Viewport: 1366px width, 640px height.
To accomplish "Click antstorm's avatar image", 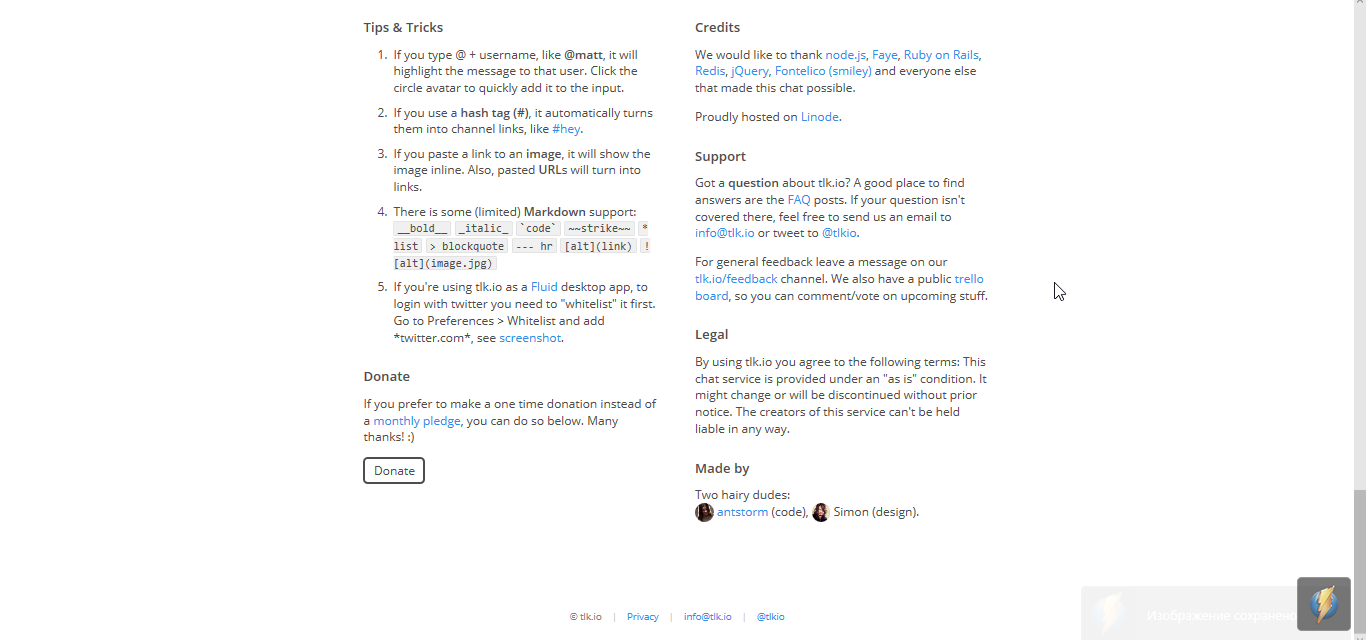I will pyautogui.click(x=705, y=512).
